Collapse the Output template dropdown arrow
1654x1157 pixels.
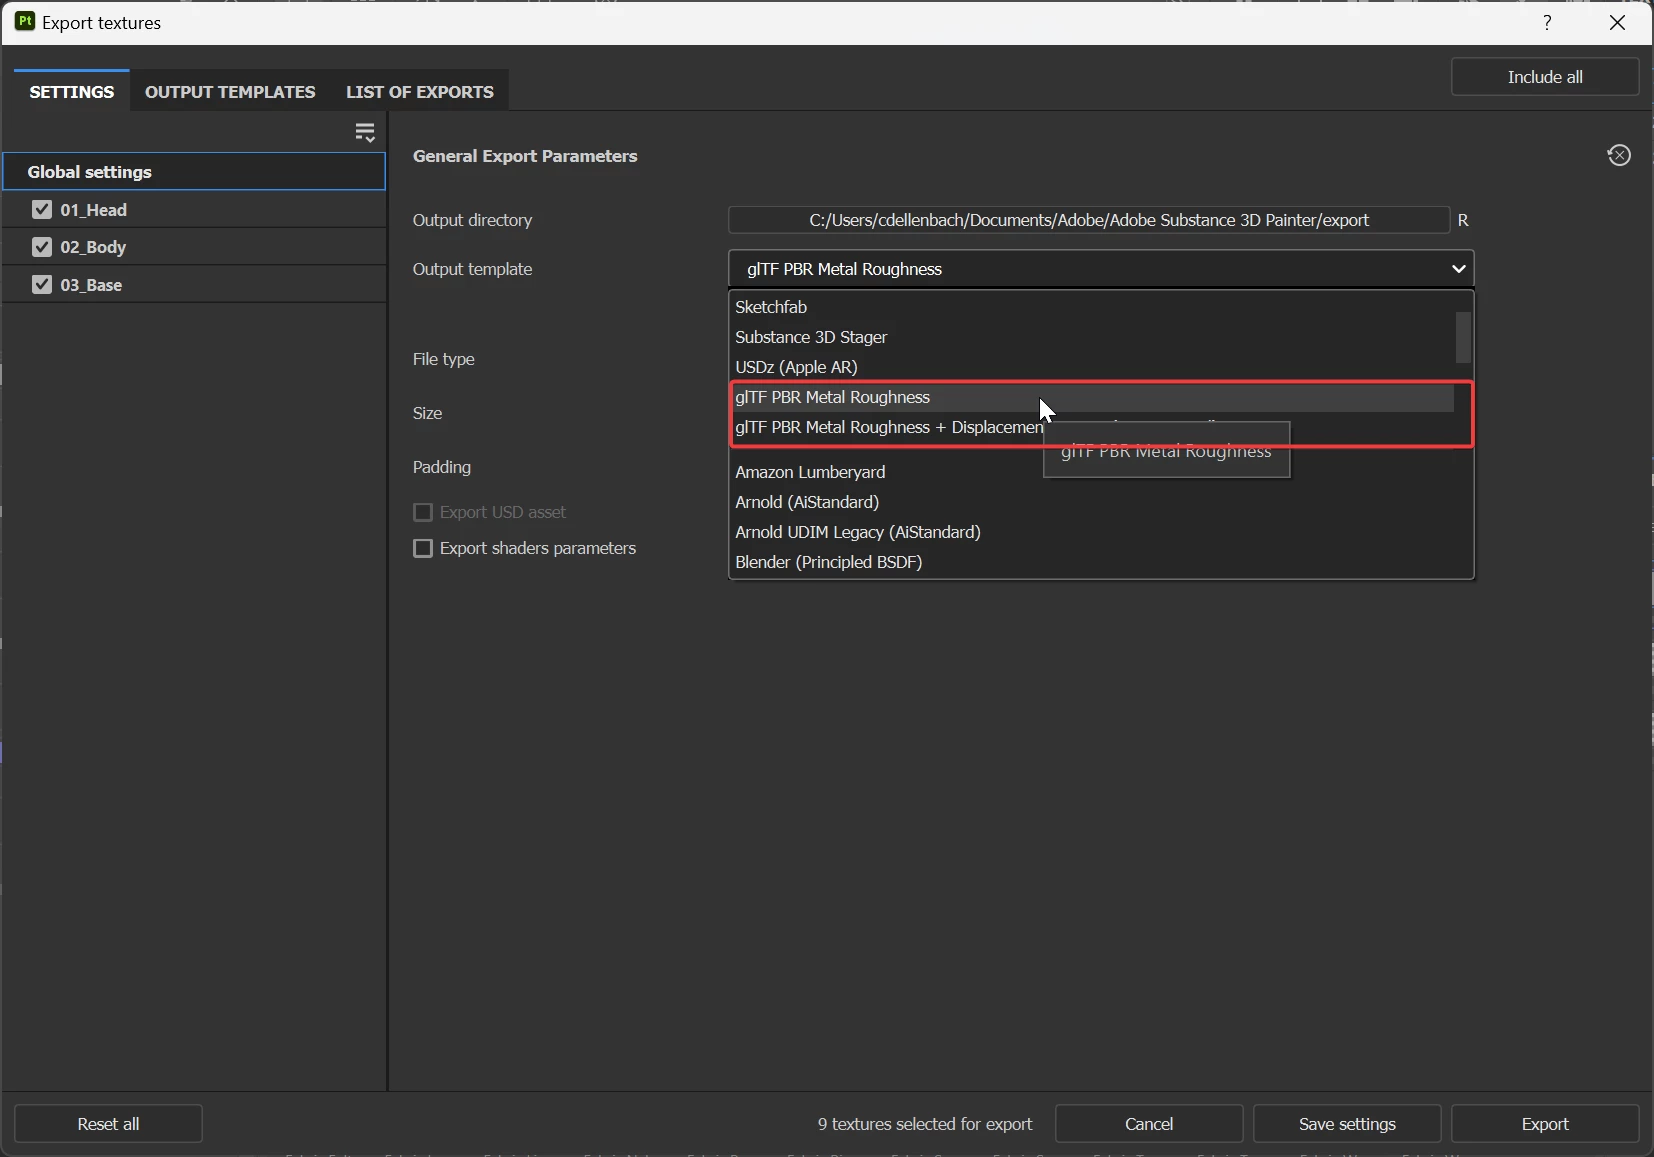click(1459, 269)
